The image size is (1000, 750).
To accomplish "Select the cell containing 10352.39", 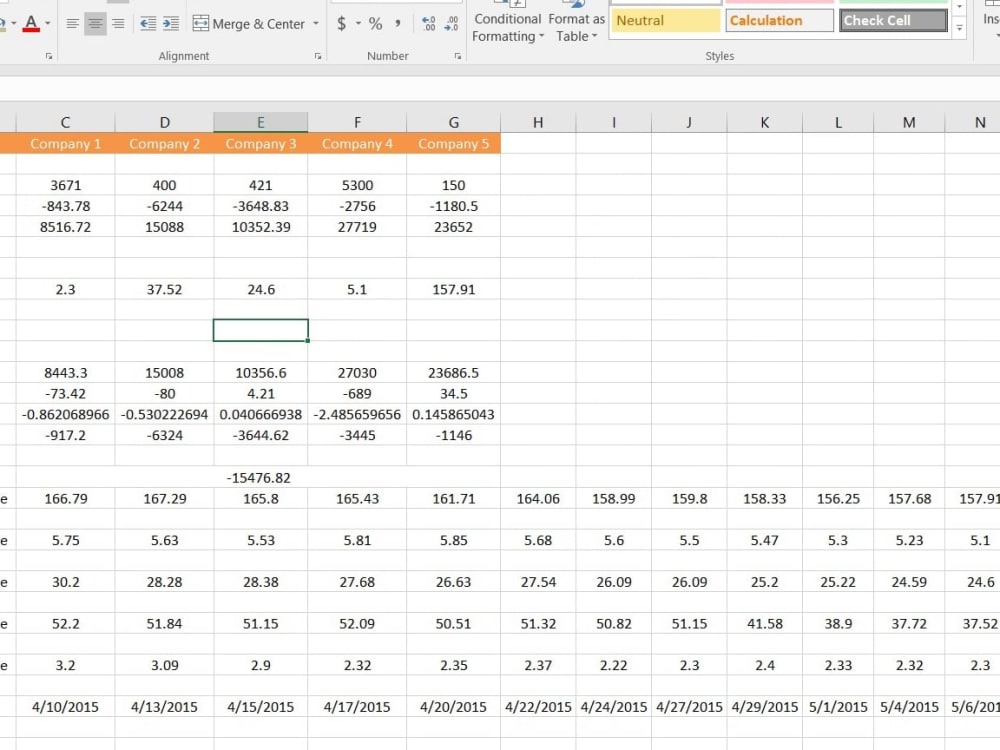I will click(x=261, y=227).
